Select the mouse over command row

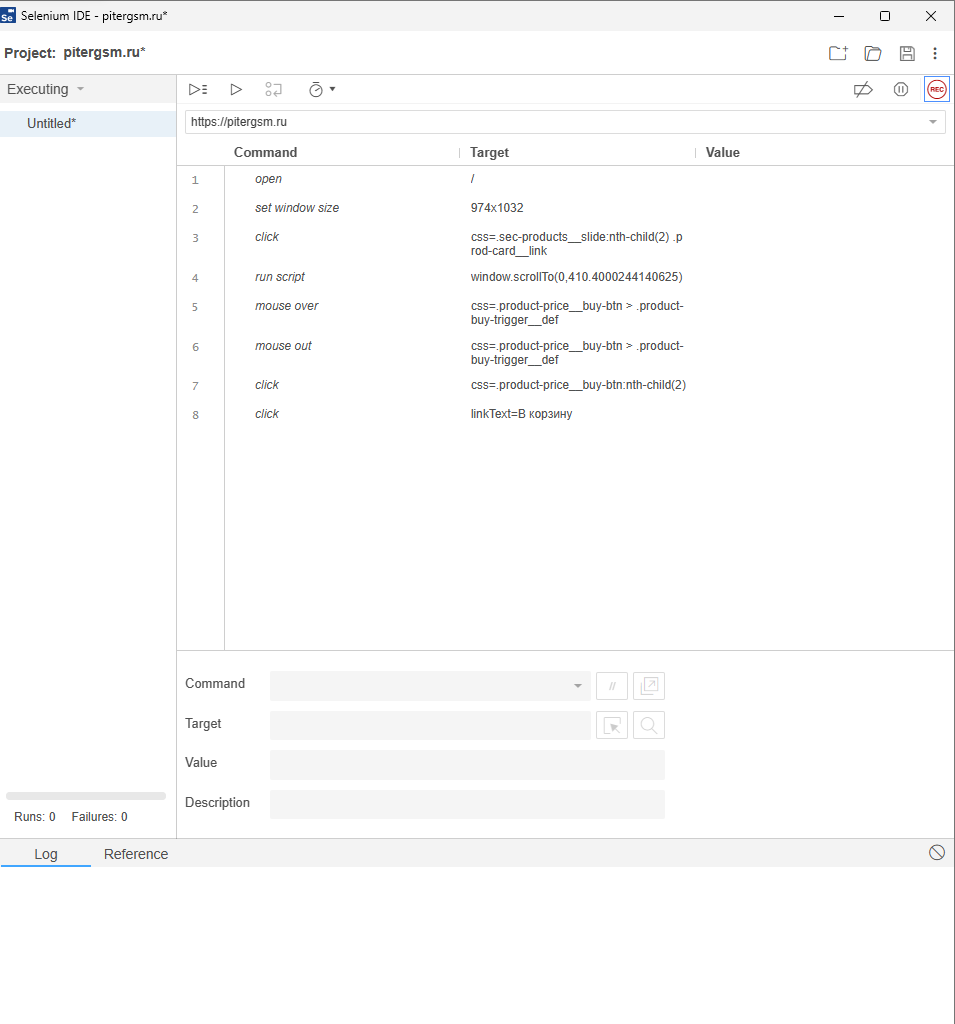coord(565,313)
